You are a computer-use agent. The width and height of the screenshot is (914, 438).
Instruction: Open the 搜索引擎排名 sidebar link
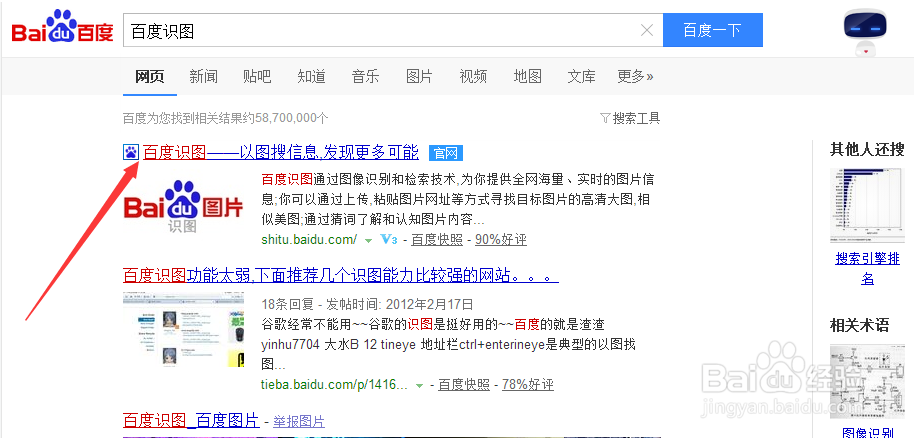[867, 268]
